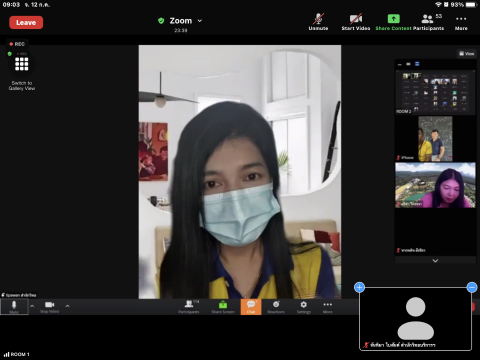
Task: Expand more thumbnails with the down chevron
Action: (435, 261)
